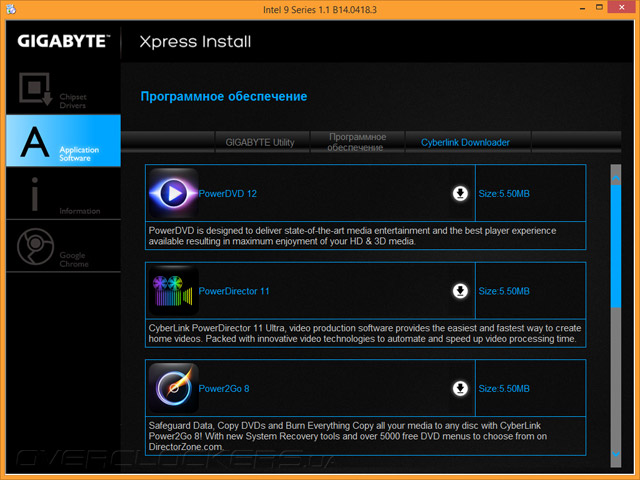This screenshot has width=640, height=480.
Task: Click the PowerDirector 11 title link
Action: coord(234,291)
